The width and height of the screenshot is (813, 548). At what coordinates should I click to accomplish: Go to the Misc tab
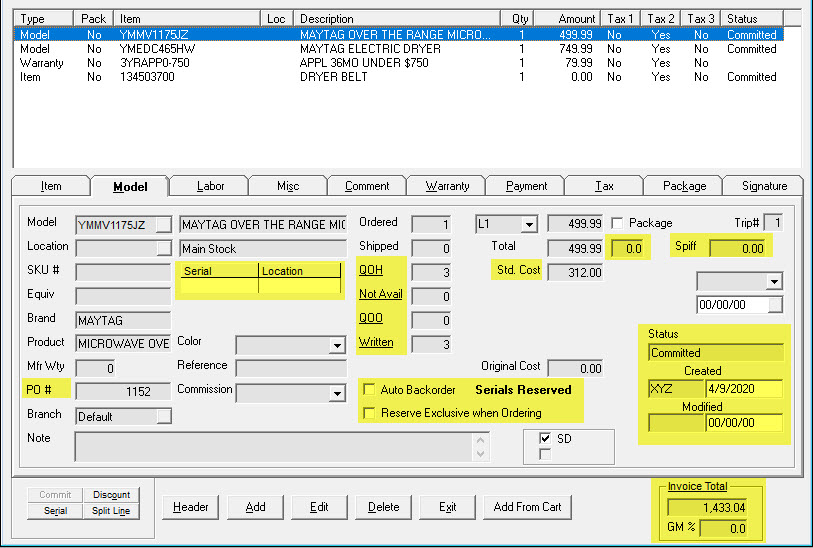coord(288,186)
